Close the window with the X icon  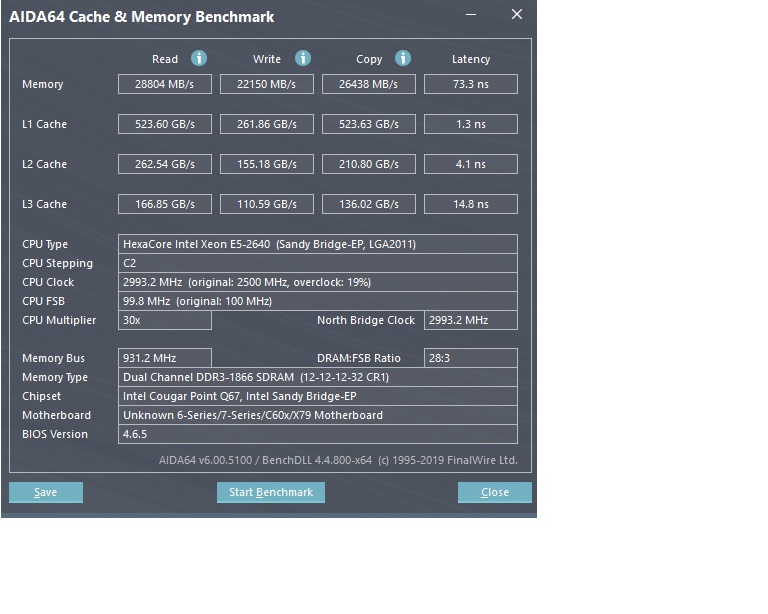click(517, 14)
